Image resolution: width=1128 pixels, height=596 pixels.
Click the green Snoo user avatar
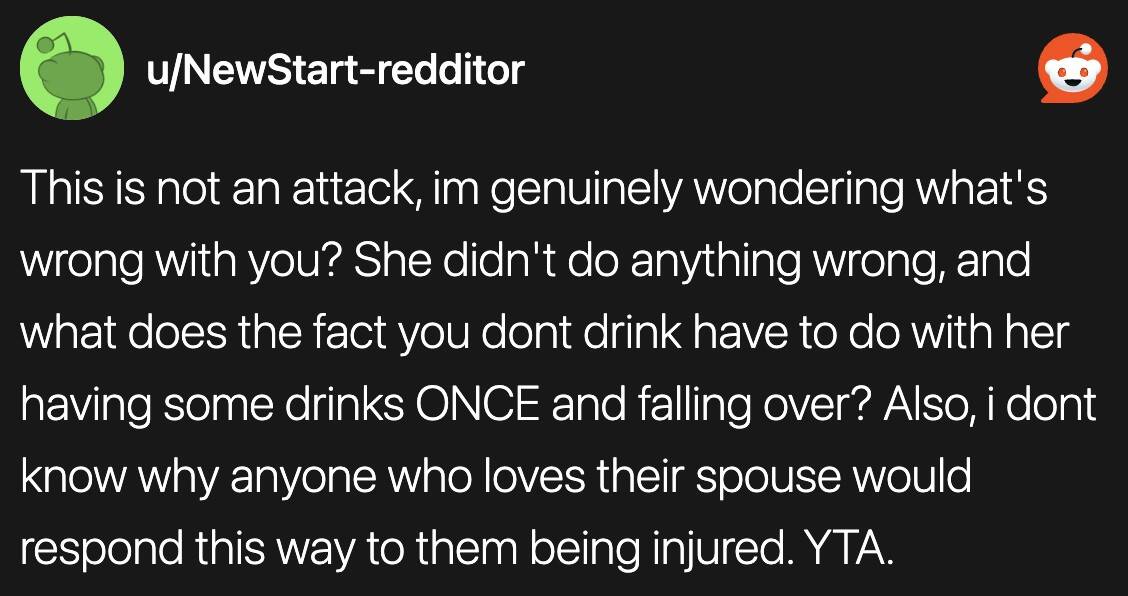(x=70, y=68)
